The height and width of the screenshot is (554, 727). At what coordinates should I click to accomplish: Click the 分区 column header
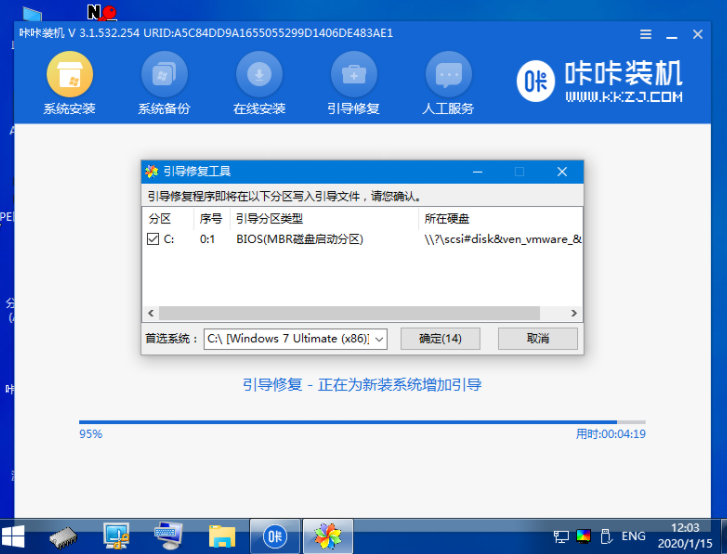pyautogui.click(x=160, y=219)
